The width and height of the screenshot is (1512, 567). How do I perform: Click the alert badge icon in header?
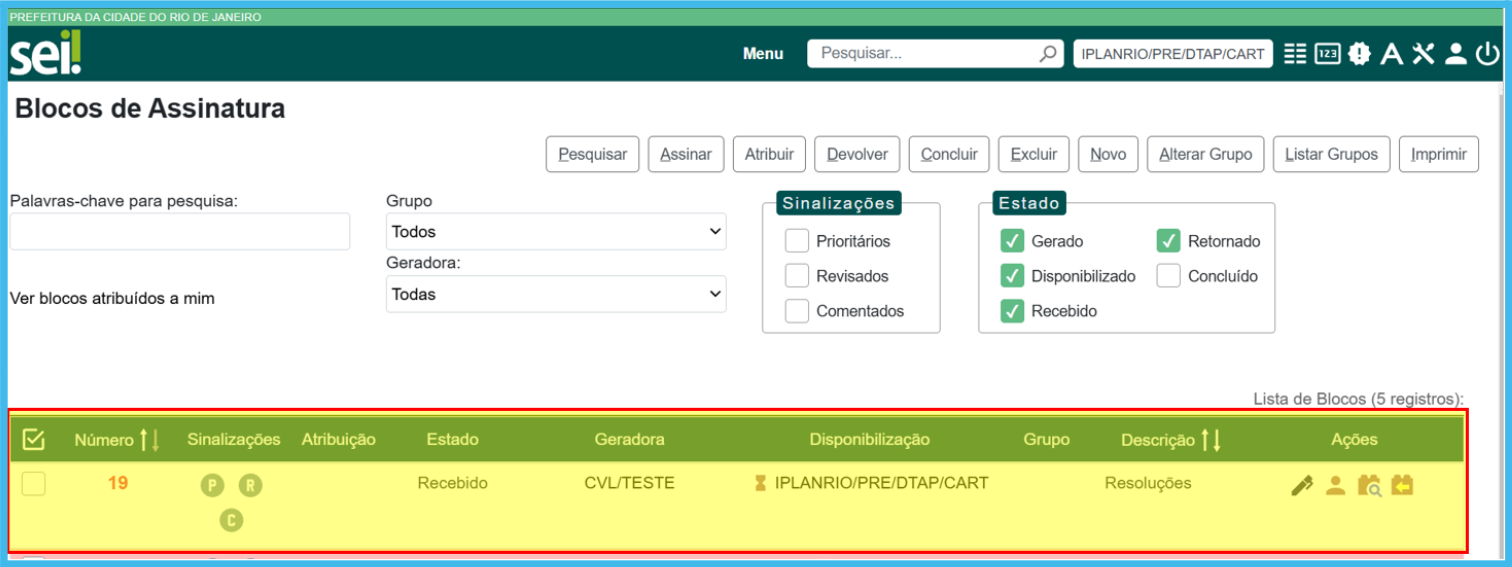click(1358, 54)
